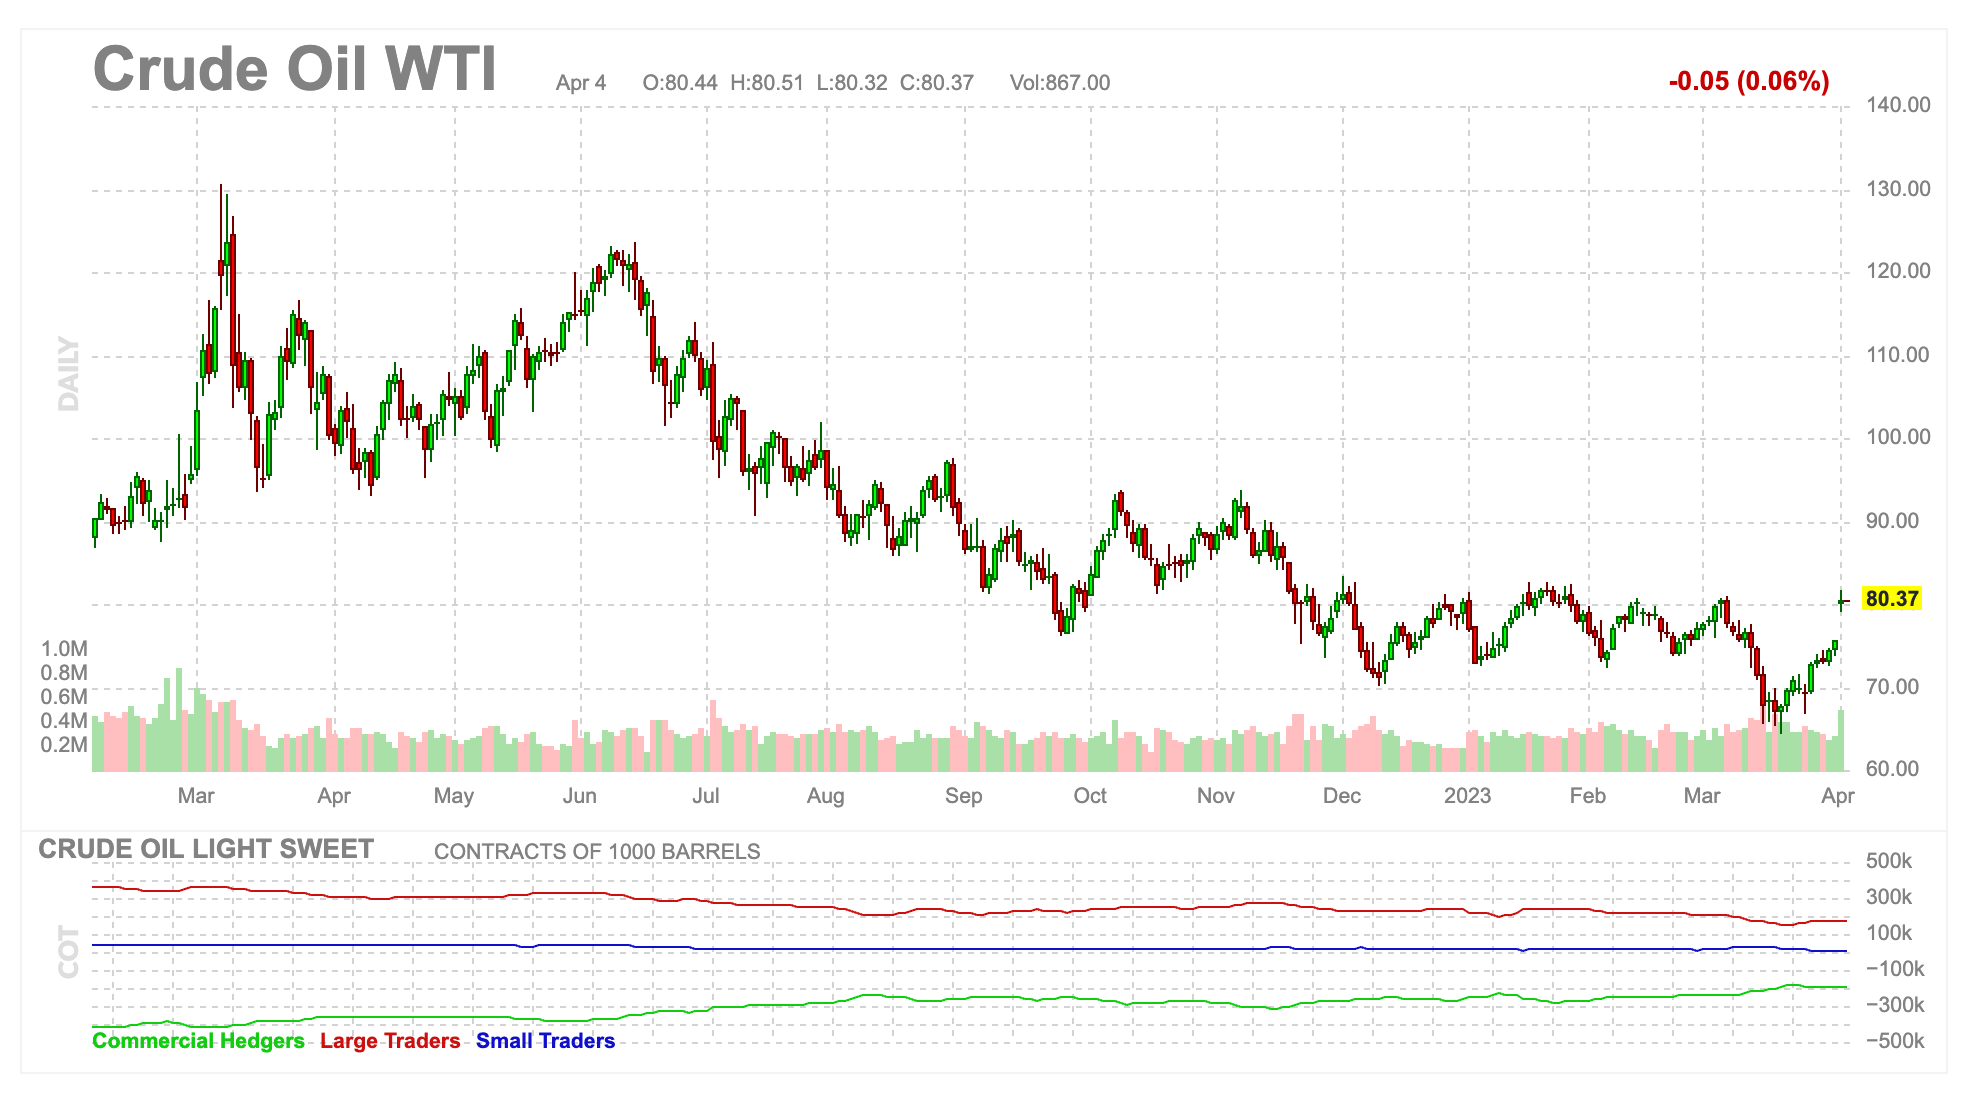Click the 90.00 price axis label
Viewport: 1966px width, 1100px height.
[1892, 521]
